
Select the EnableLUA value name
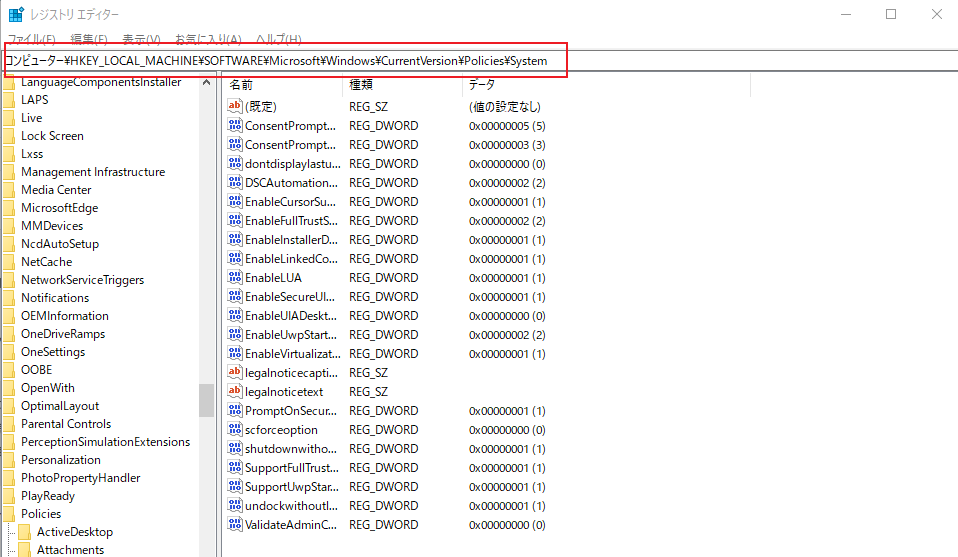273,277
